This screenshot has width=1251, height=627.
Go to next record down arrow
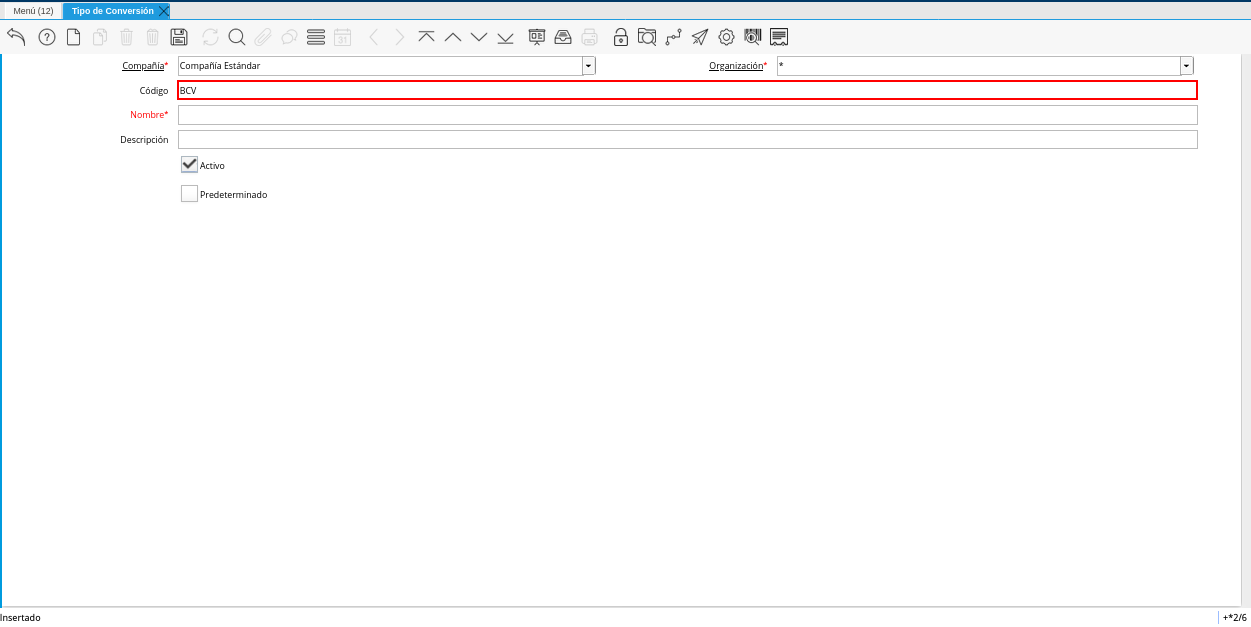coord(479,37)
